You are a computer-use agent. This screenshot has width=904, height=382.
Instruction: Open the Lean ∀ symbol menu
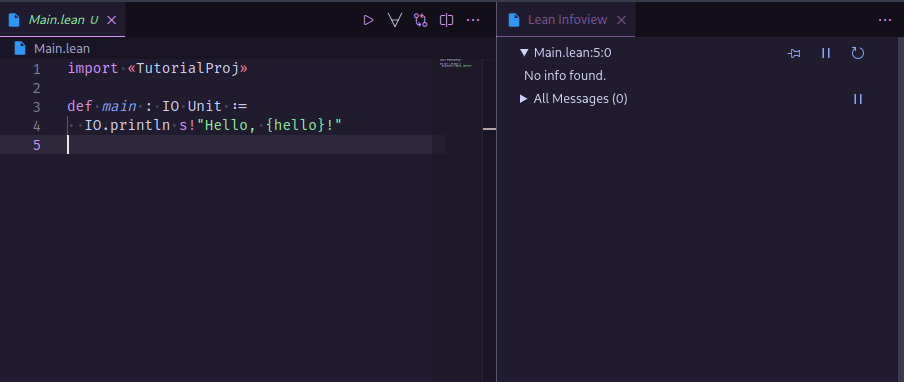395,20
